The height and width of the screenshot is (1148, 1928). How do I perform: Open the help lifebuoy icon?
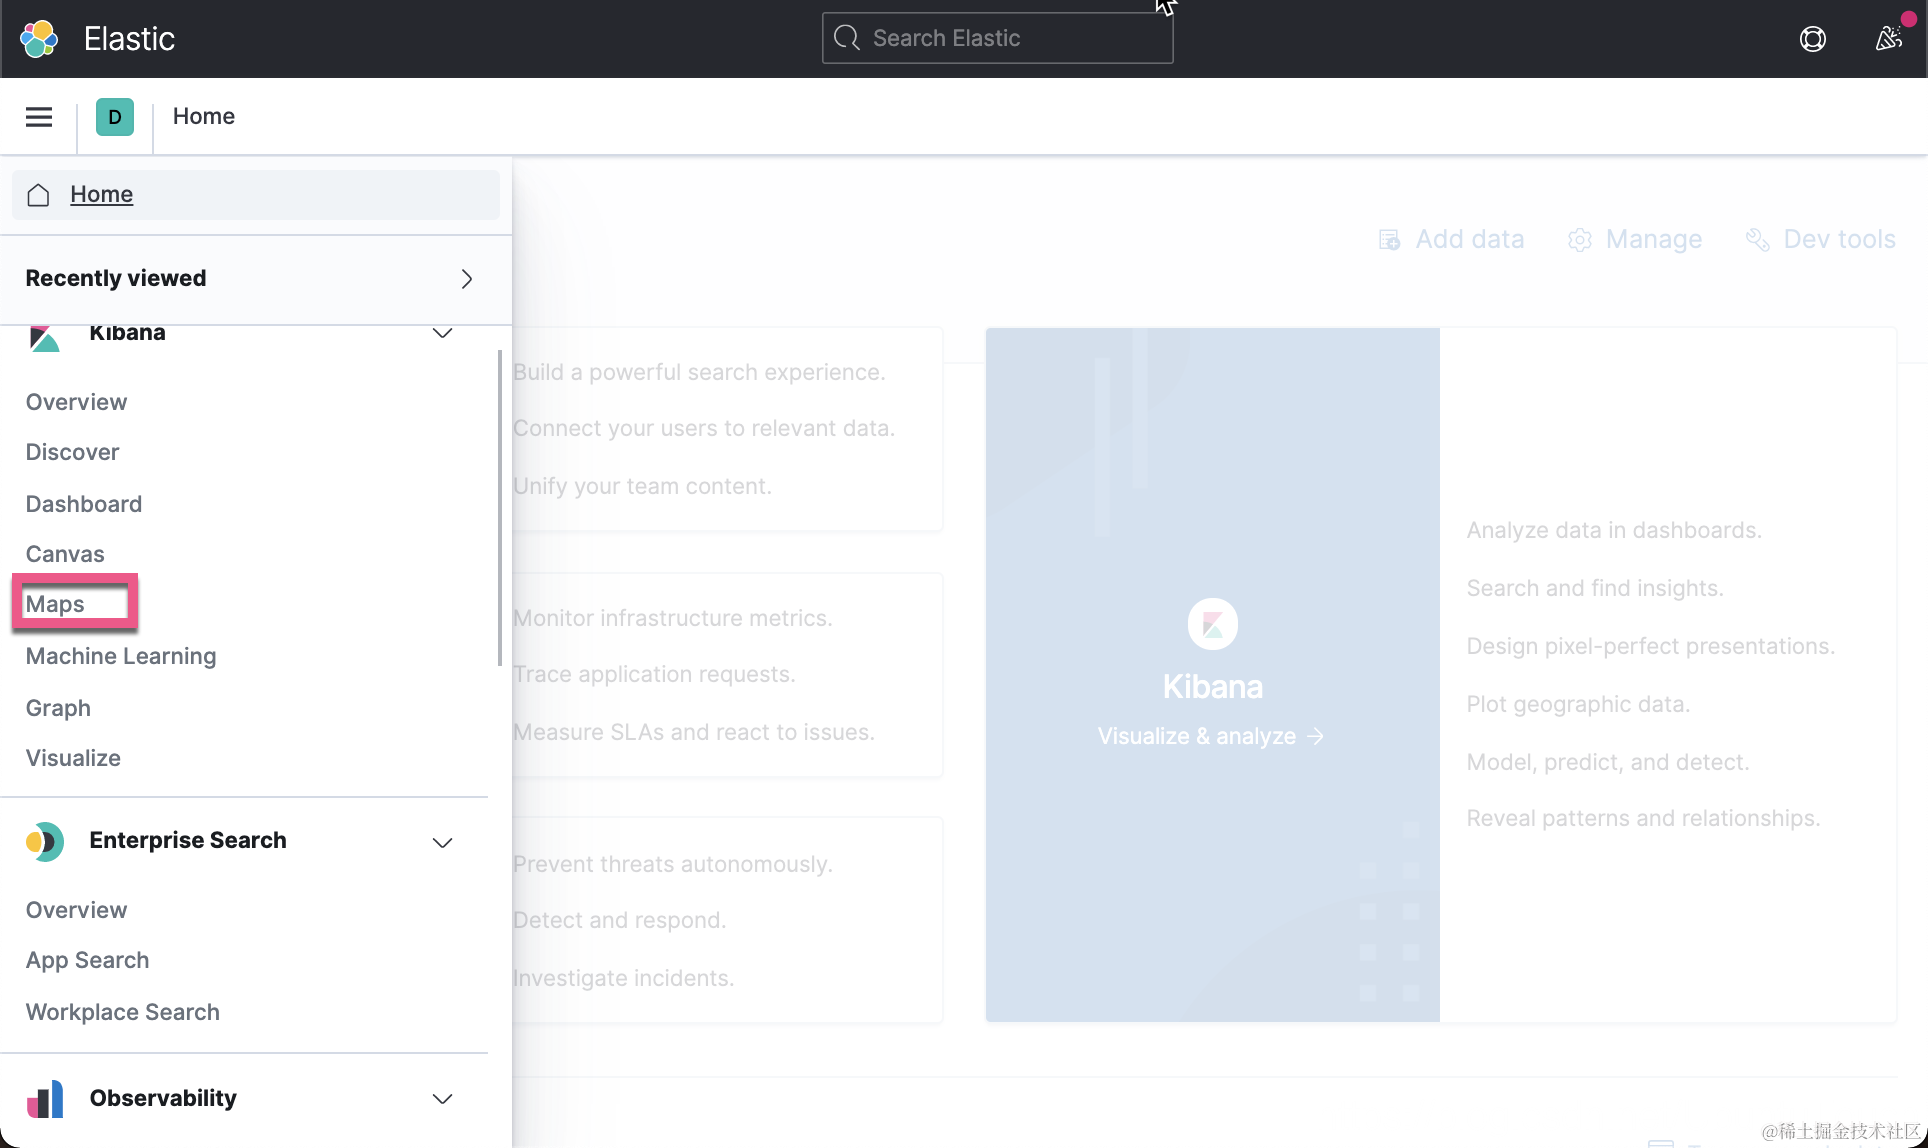click(x=1812, y=39)
